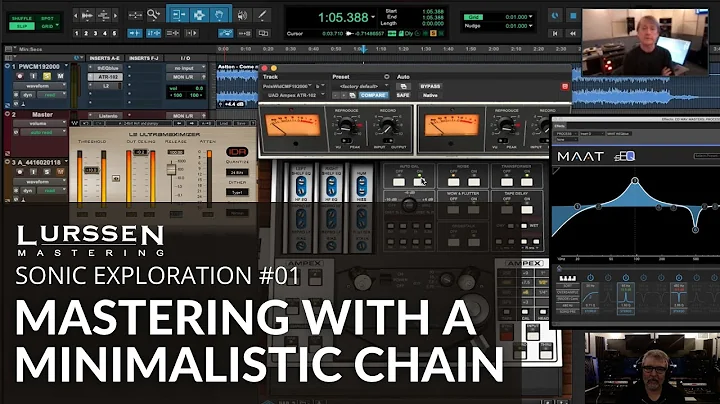The height and width of the screenshot is (404, 720).
Task: Toggle Tab to Transients icon
Action: pyautogui.click(x=135, y=33)
